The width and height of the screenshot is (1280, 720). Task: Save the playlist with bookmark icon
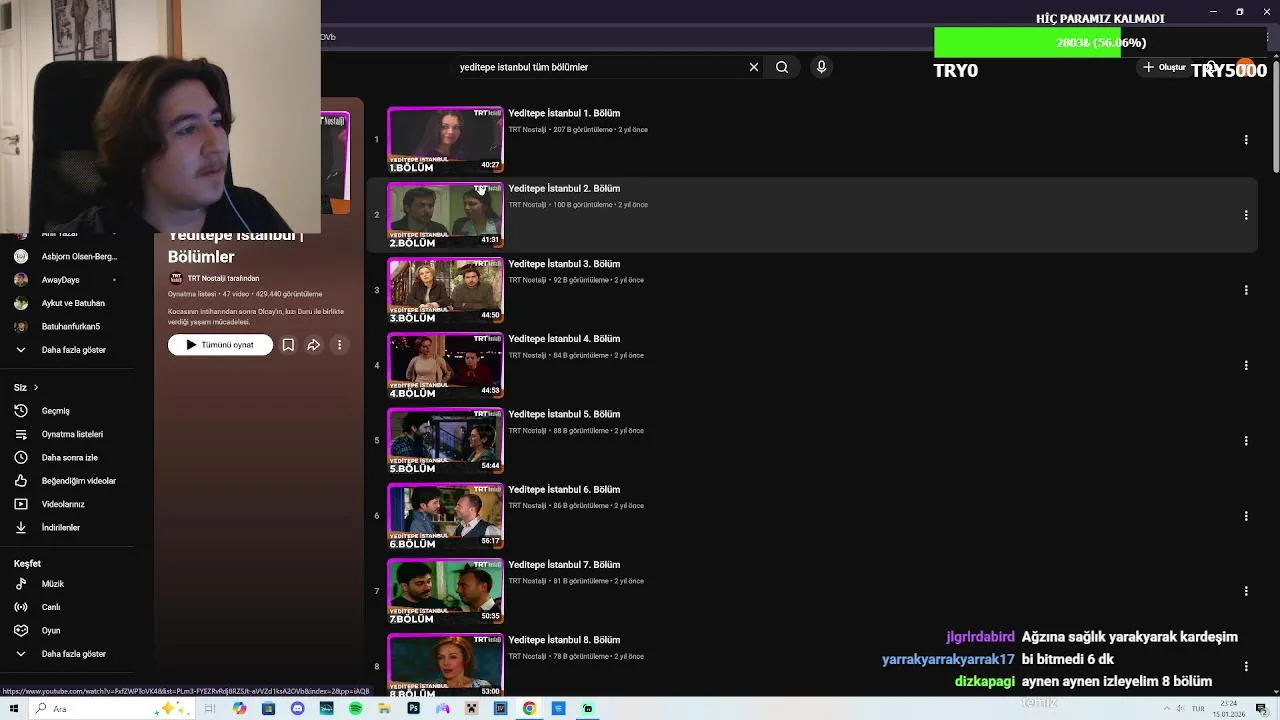288,345
